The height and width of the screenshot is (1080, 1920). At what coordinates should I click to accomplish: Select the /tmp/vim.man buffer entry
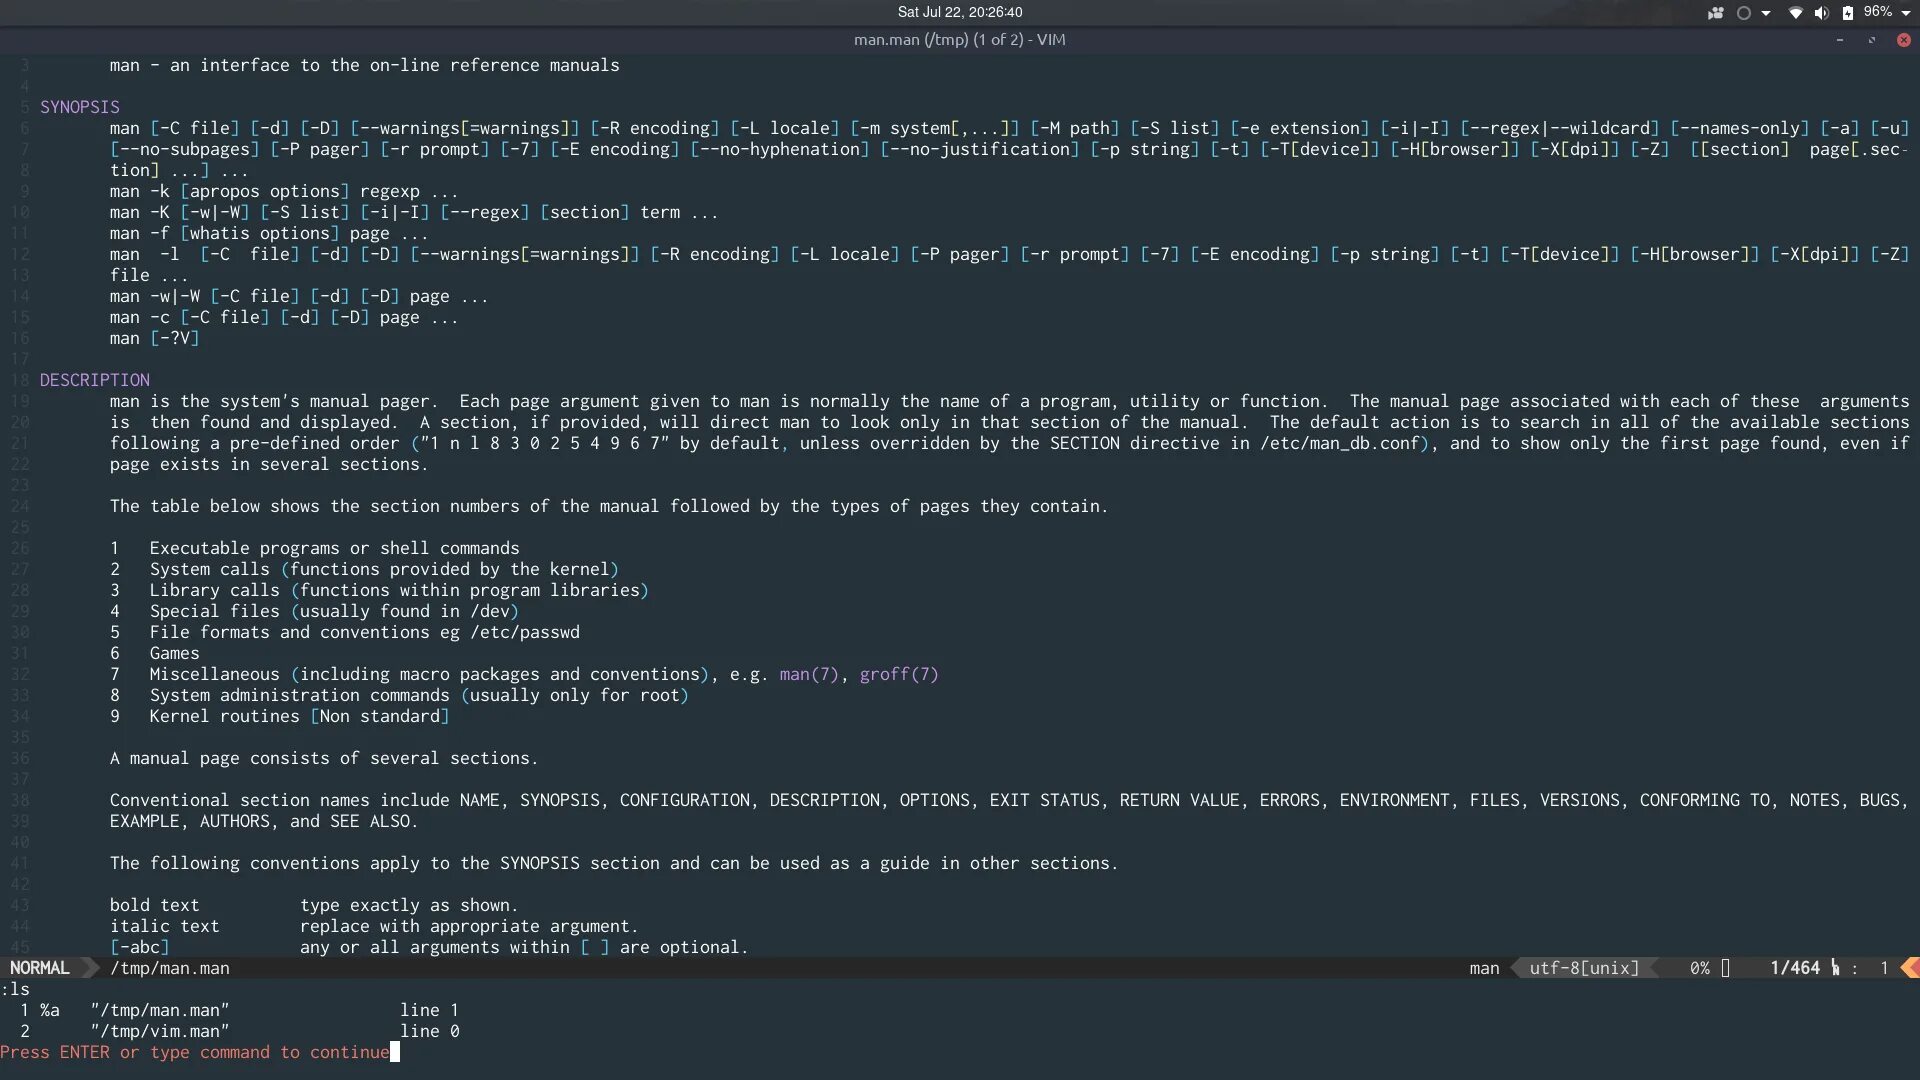tap(160, 1031)
